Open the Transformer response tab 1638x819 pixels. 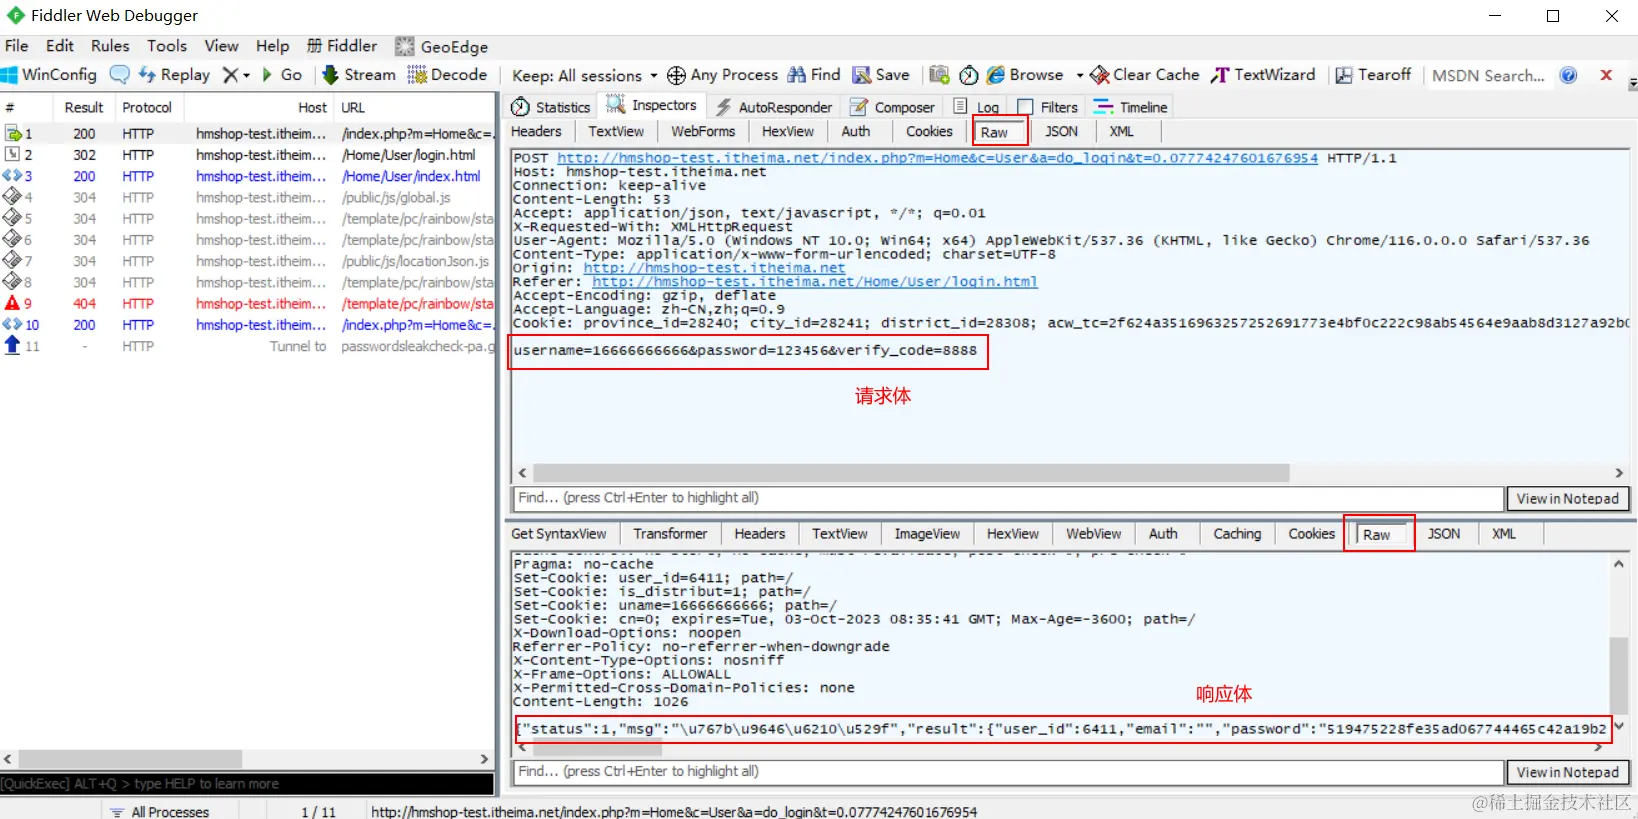click(670, 534)
